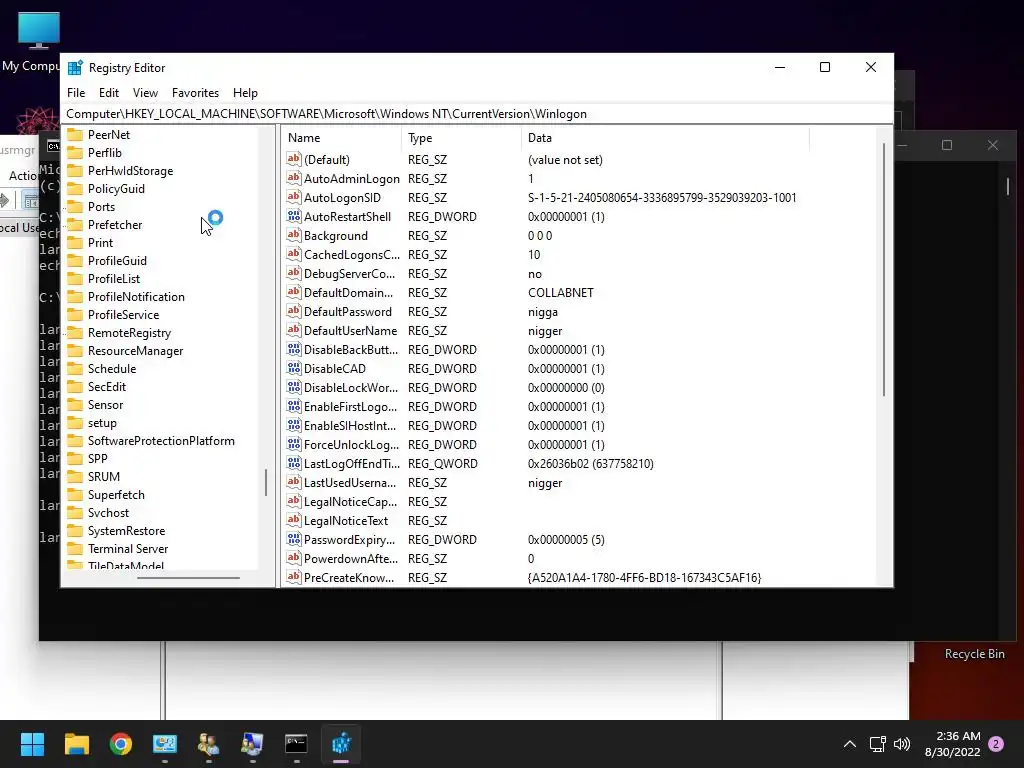Click the ForceUnlockLog... value name
This screenshot has width=1024, height=768.
tap(351, 445)
